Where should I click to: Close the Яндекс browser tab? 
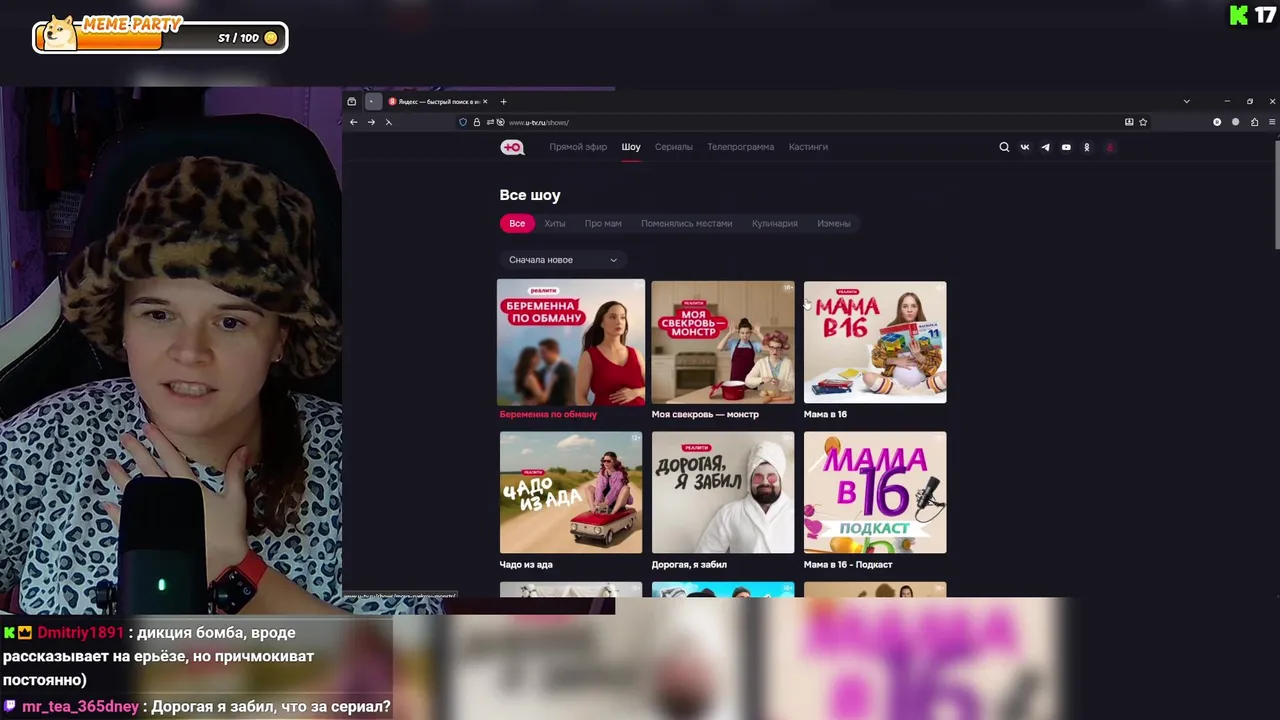(x=485, y=101)
